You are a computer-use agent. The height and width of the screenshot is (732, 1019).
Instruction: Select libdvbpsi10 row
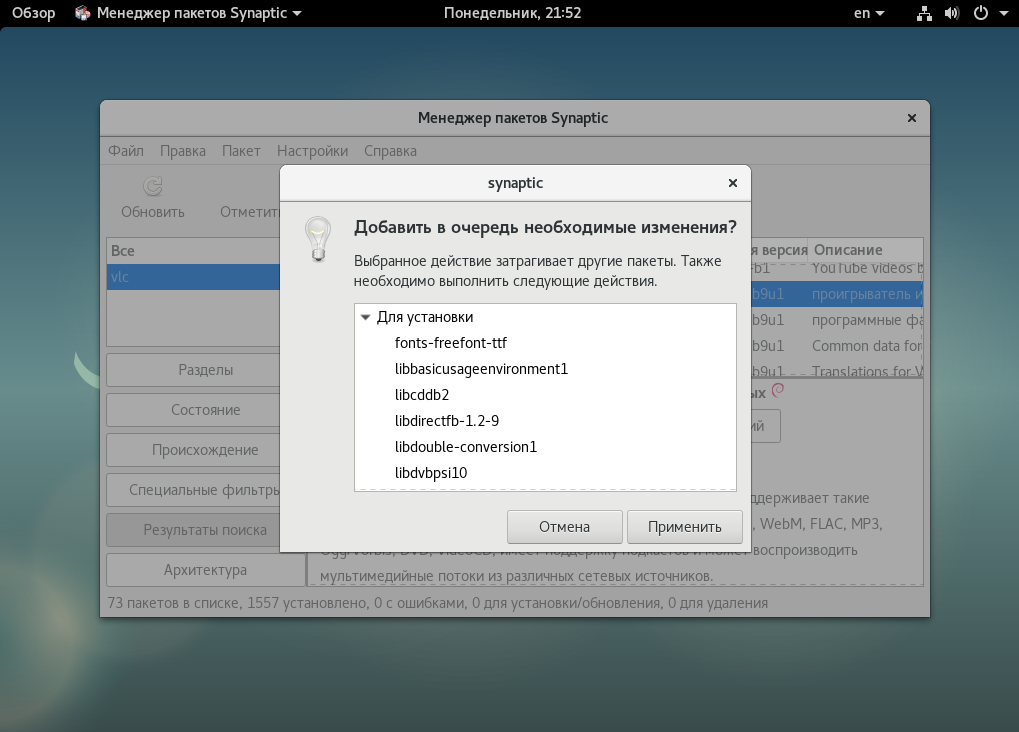(545, 473)
